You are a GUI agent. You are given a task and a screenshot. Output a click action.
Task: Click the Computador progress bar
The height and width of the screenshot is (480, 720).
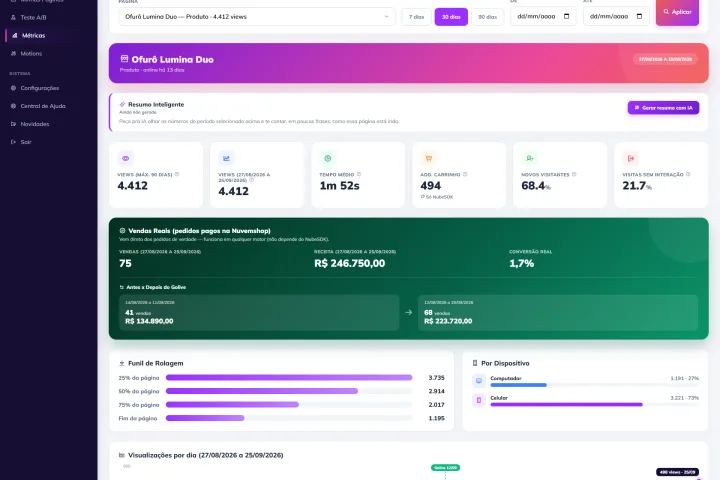point(595,385)
